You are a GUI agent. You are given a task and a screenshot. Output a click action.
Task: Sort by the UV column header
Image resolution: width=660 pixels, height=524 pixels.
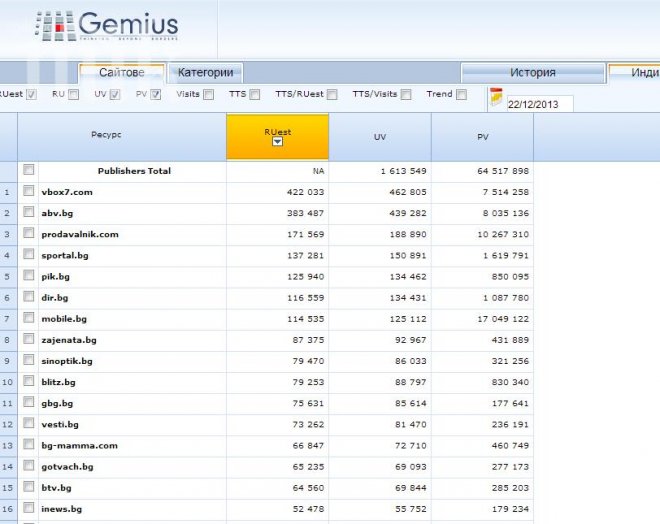pyautogui.click(x=380, y=136)
